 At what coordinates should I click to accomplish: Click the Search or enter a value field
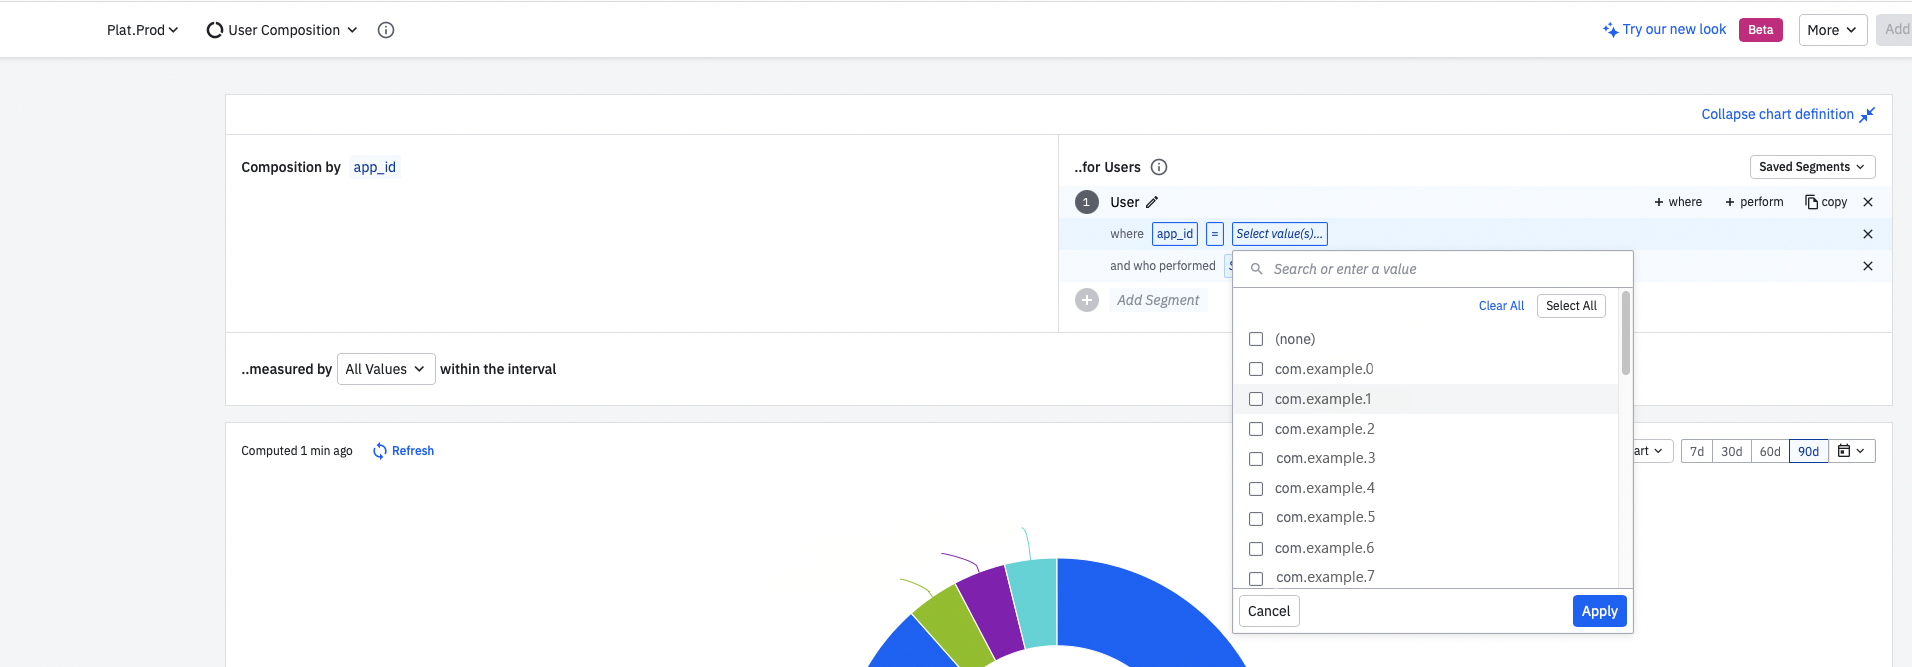tap(1432, 269)
